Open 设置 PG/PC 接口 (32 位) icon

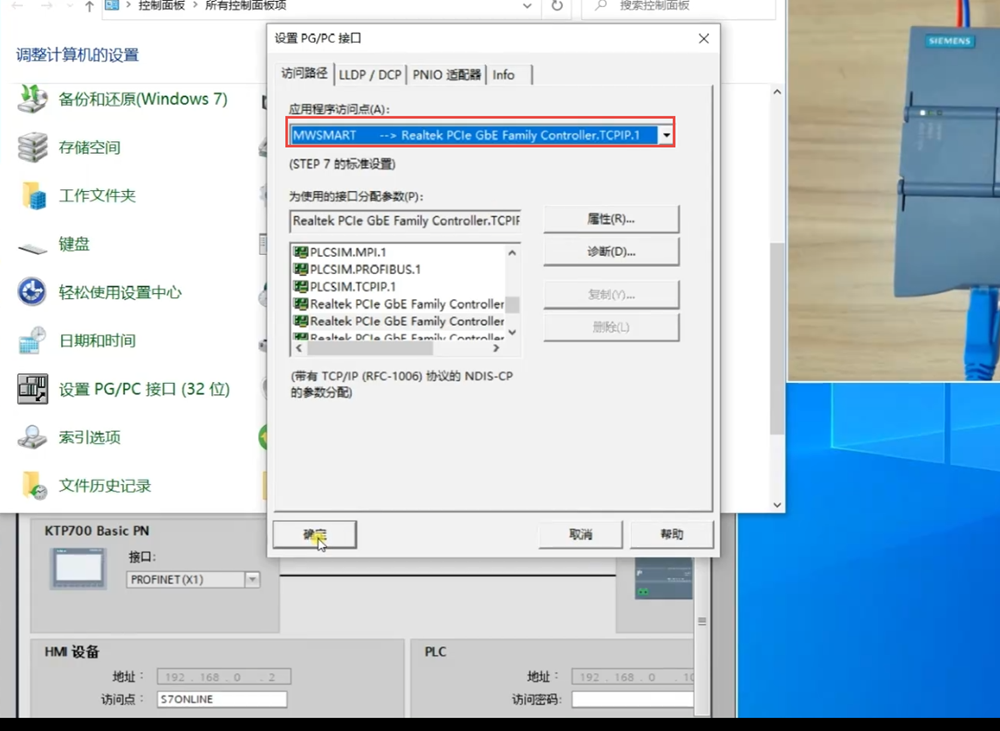click(33, 389)
